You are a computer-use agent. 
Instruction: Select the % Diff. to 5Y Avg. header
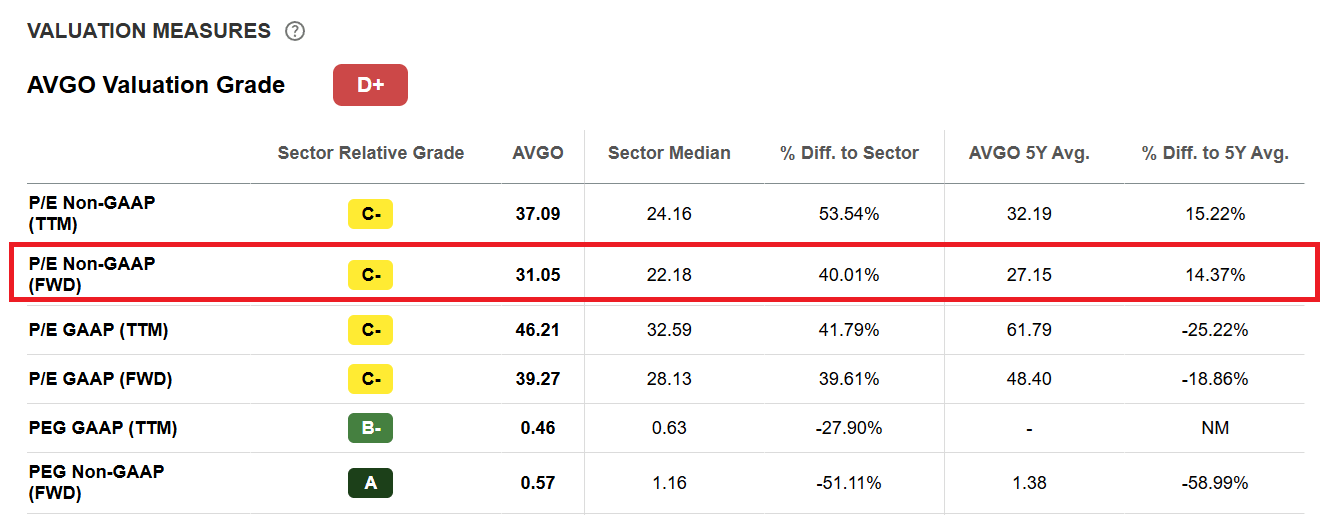pyautogui.click(x=1215, y=153)
